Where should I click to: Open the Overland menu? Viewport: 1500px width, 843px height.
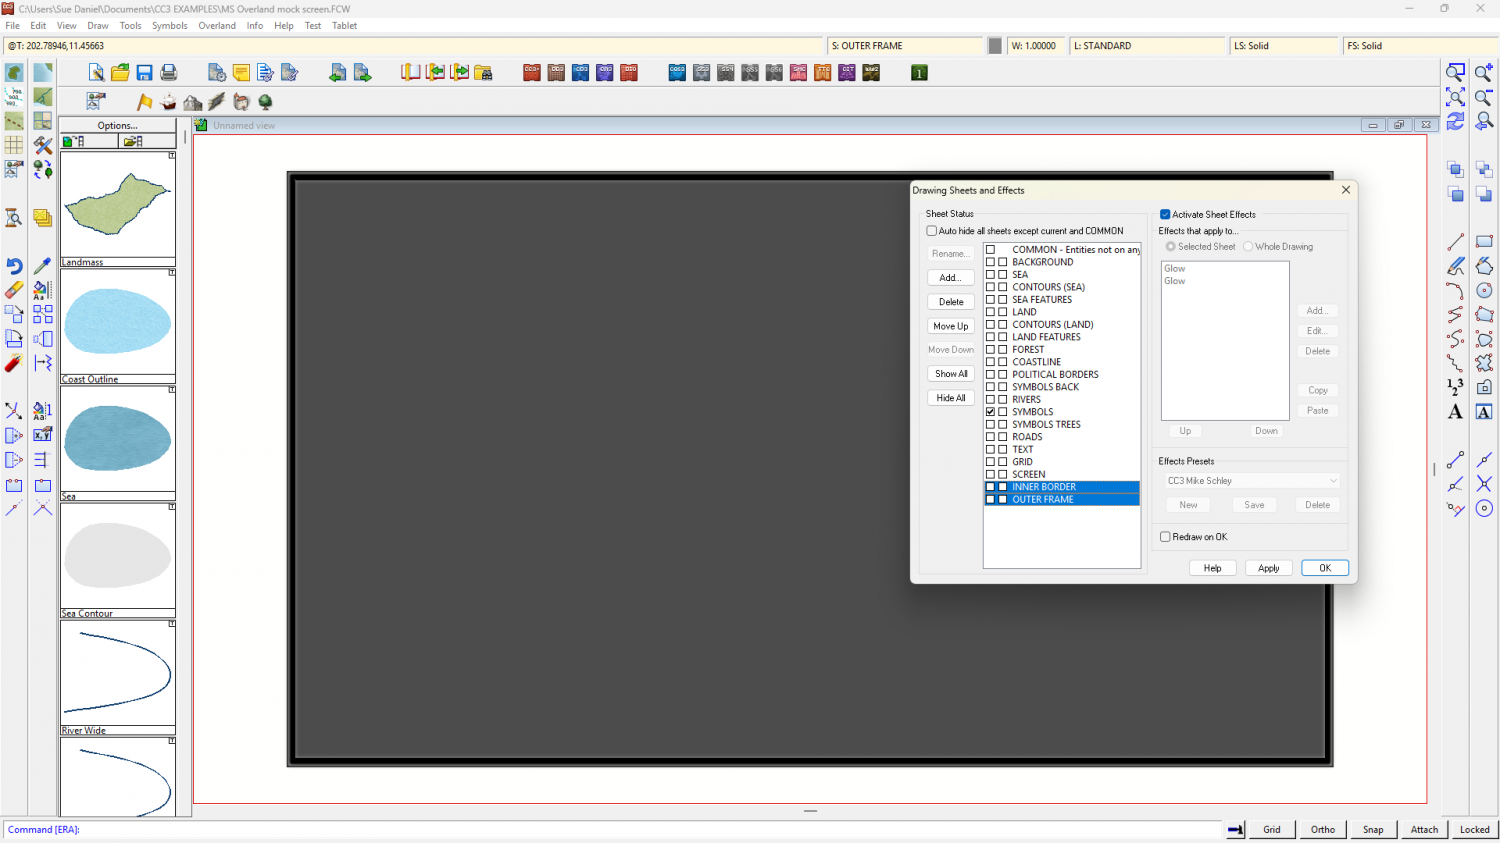pyautogui.click(x=217, y=26)
